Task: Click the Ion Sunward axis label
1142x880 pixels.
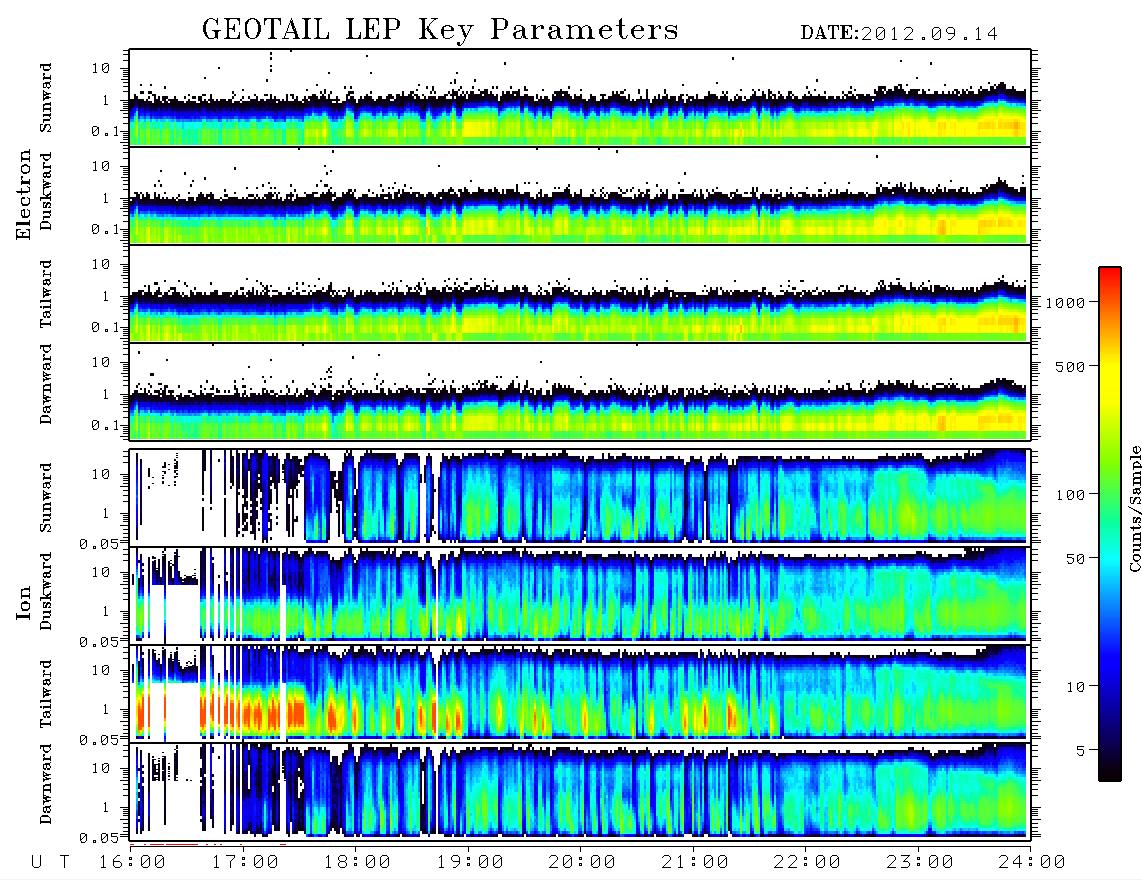Action: pyautogui.click(x=46, y=497)
